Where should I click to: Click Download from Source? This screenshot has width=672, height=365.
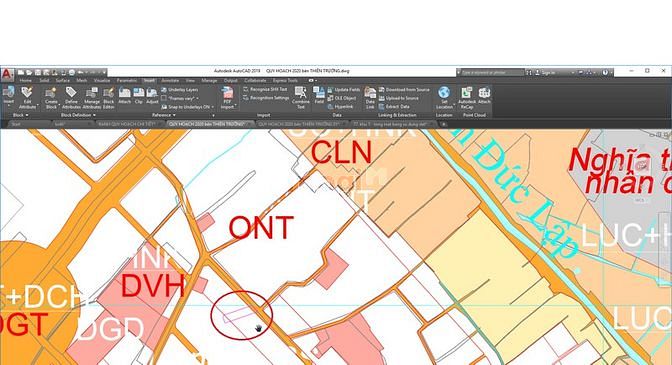pos(404,90)
